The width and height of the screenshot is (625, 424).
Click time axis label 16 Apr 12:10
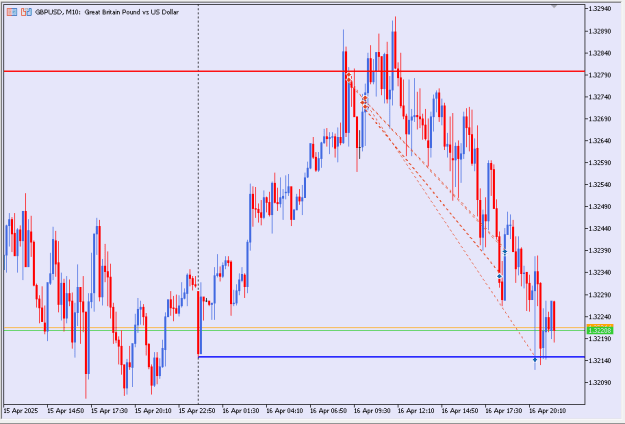point(416,410)
